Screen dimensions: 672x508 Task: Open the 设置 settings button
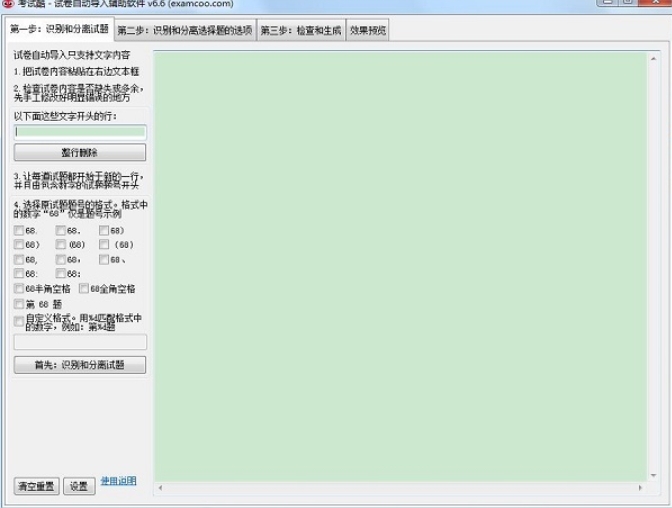(79, 486)
